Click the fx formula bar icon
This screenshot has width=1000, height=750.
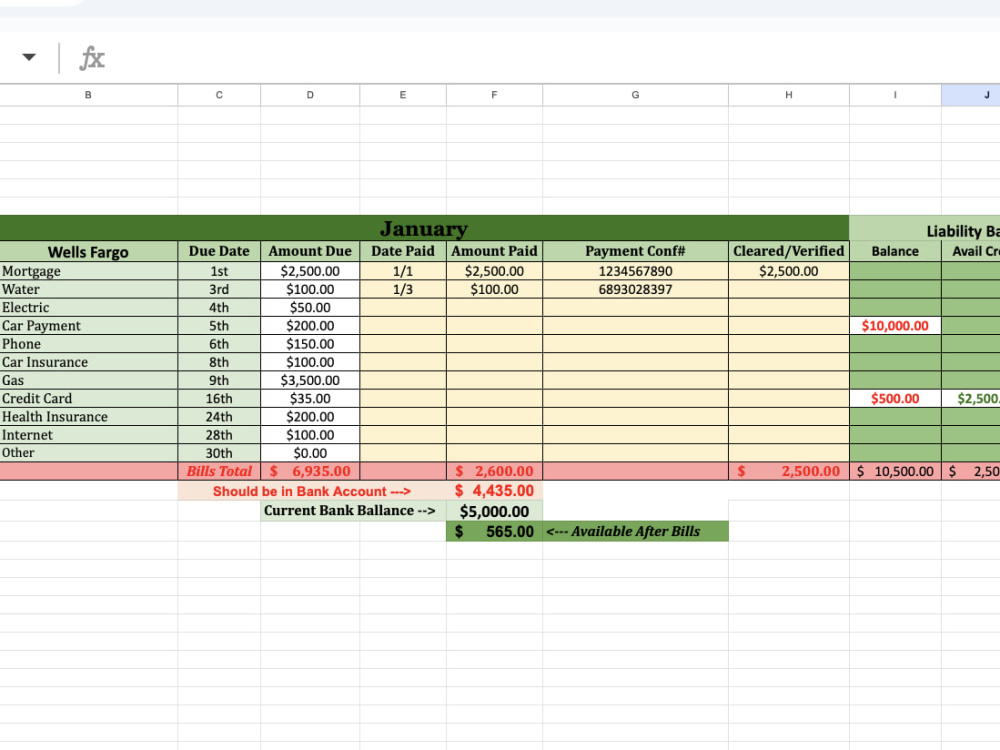pyautogui.click(x=92, y=58)
